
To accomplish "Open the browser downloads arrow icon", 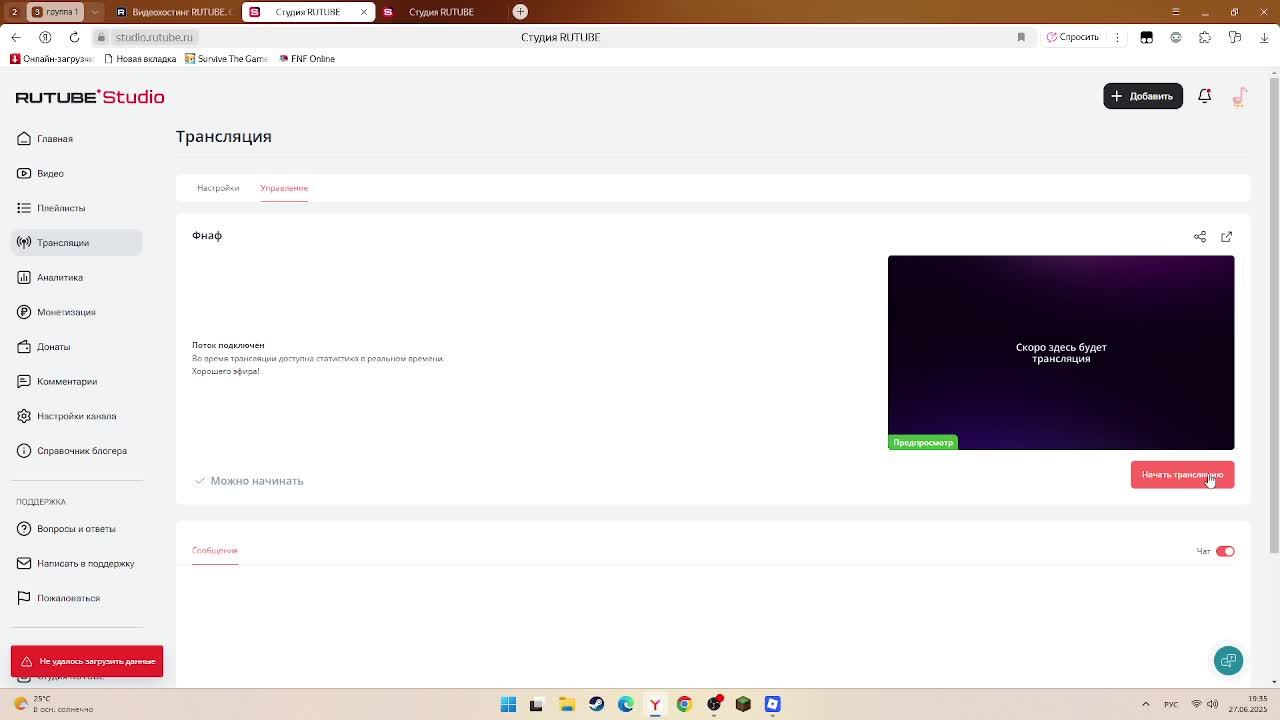I will tap(1264, 37).
